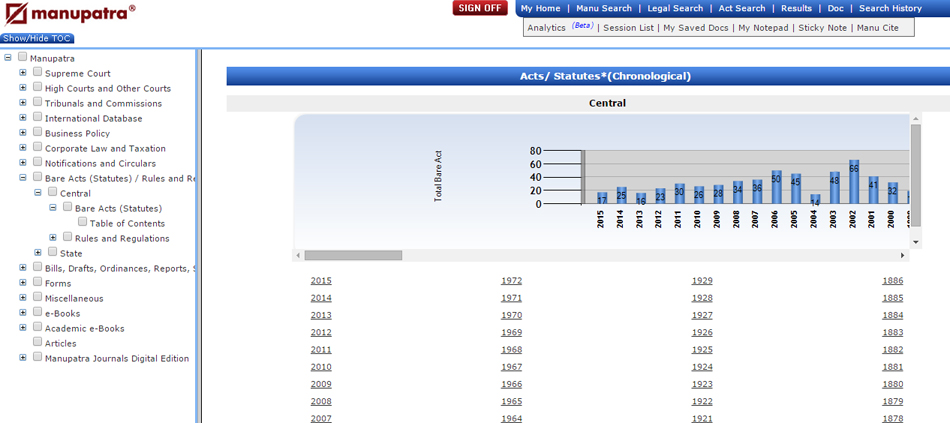
Task: Open Analytics Beta link
Action: (560, 27)
